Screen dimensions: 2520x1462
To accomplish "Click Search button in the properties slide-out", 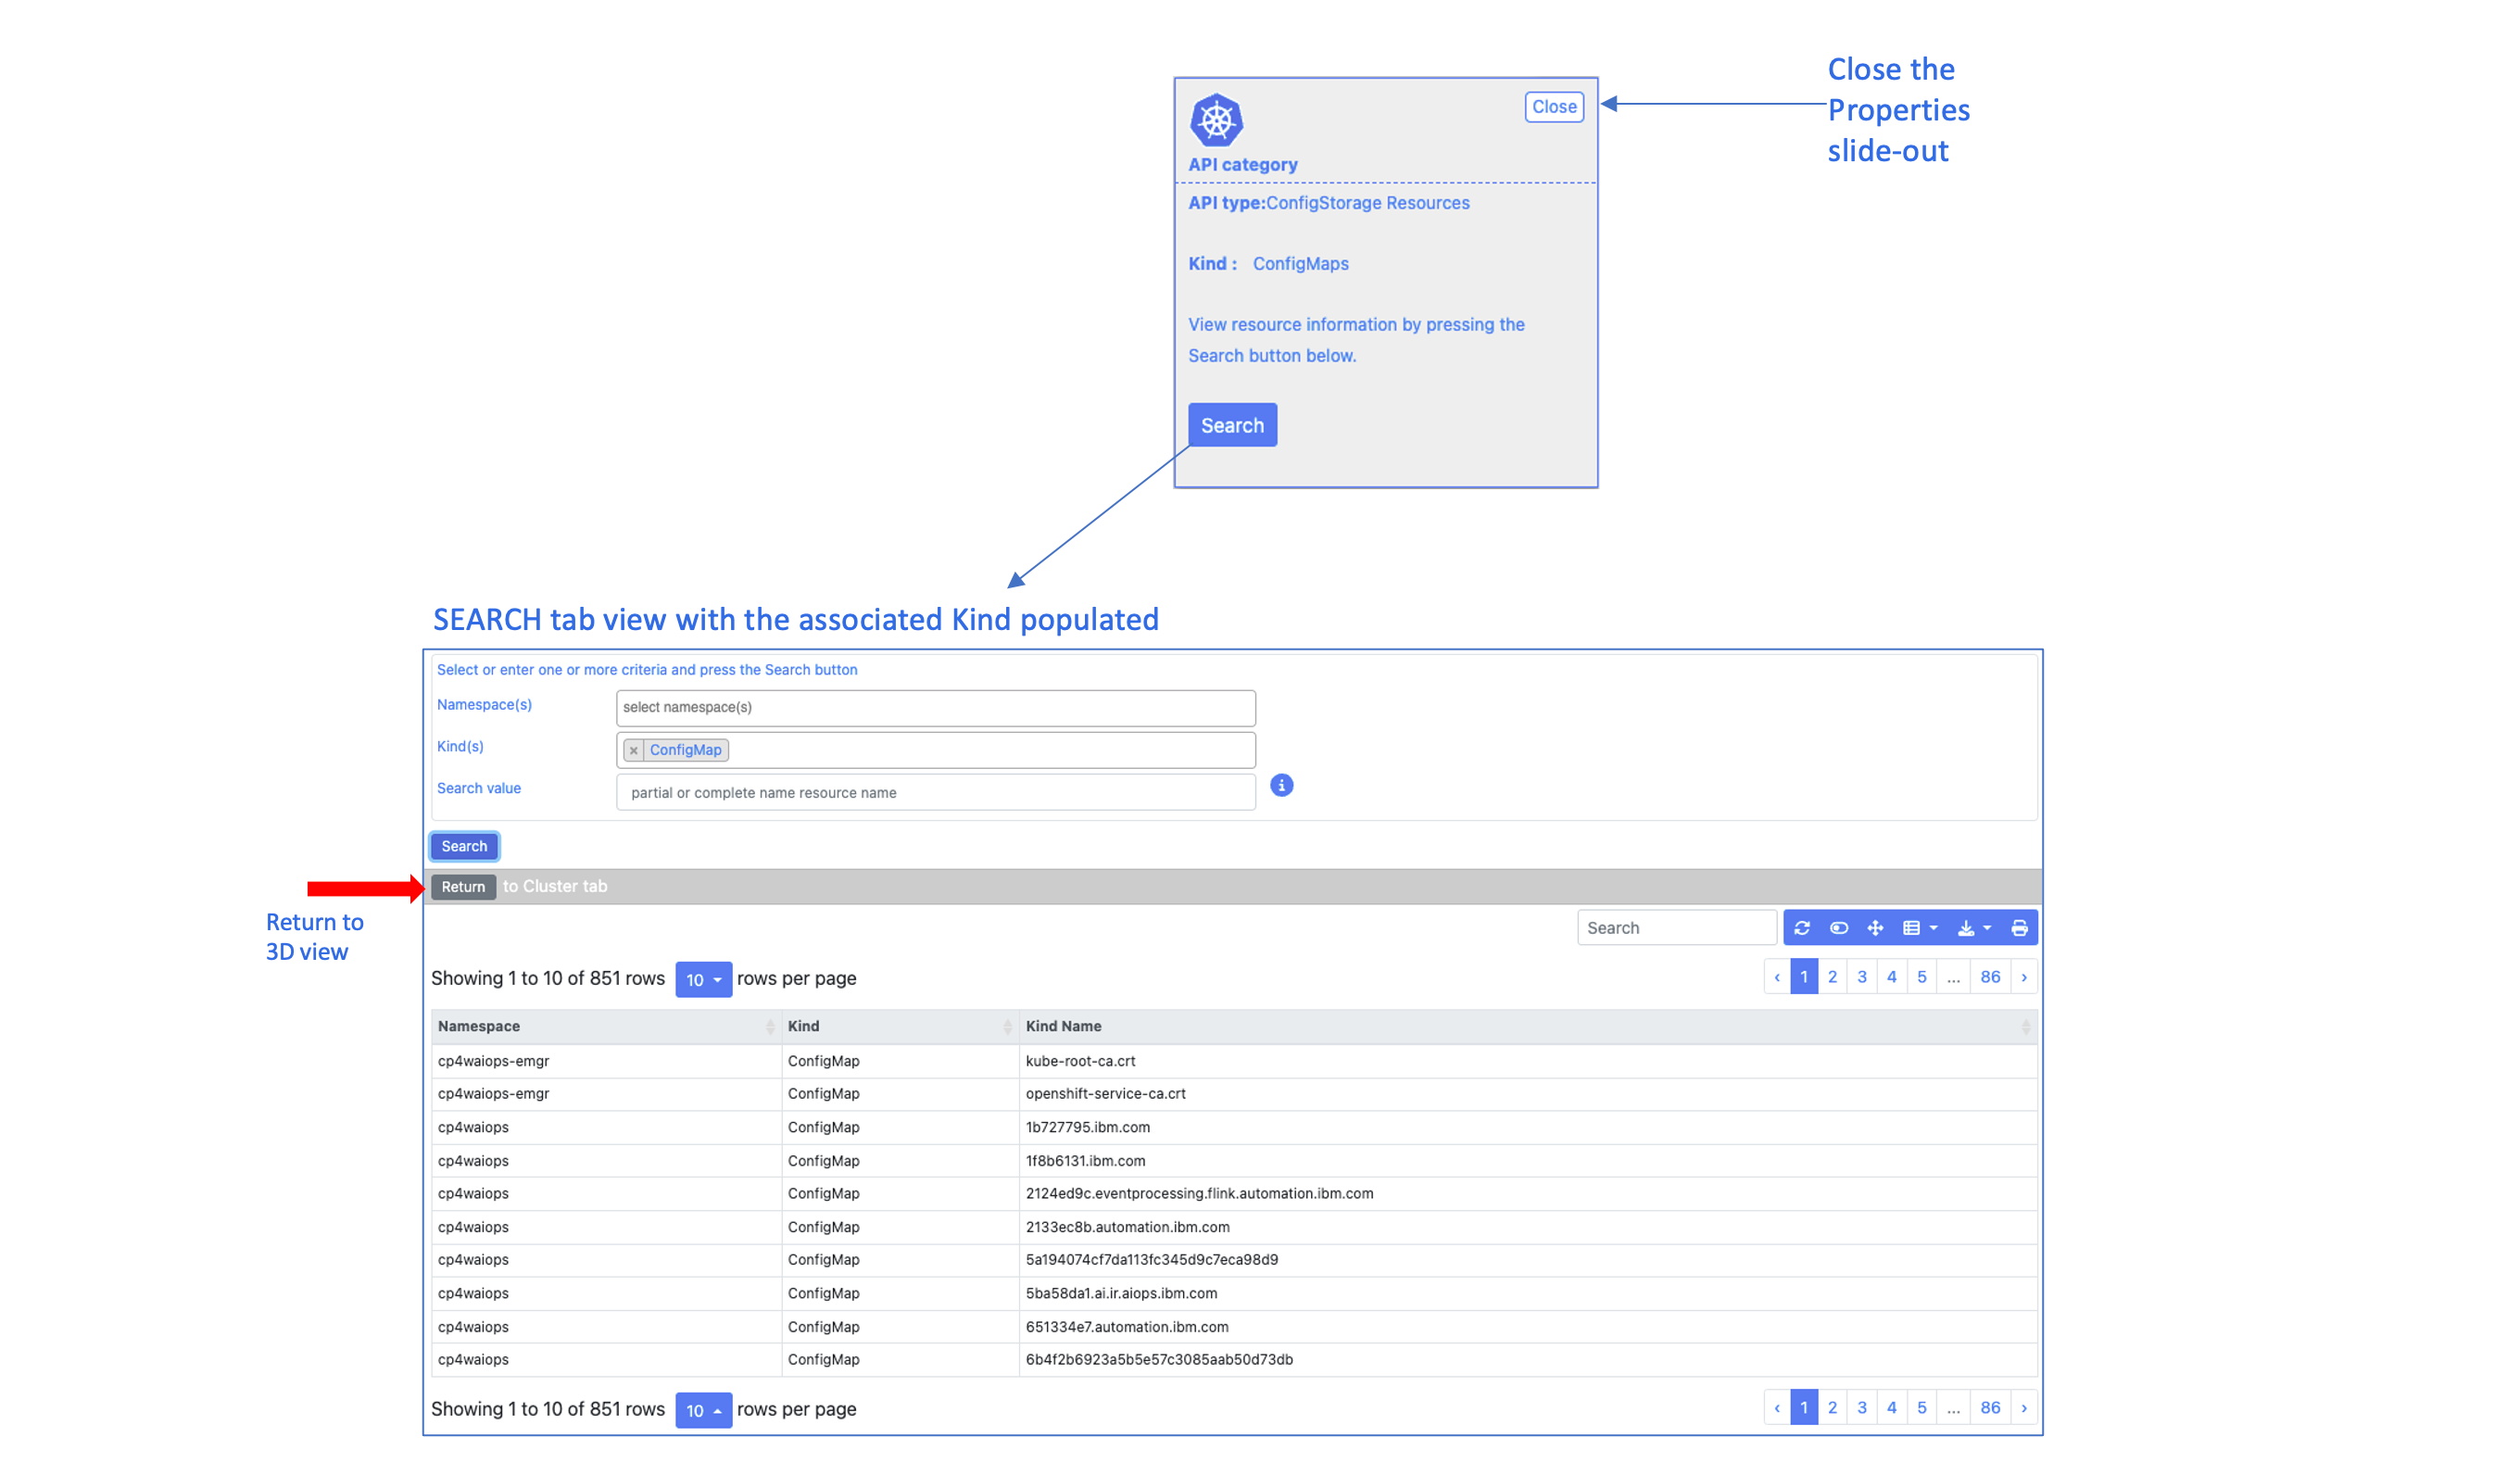I will click(x=1232, y=425).
